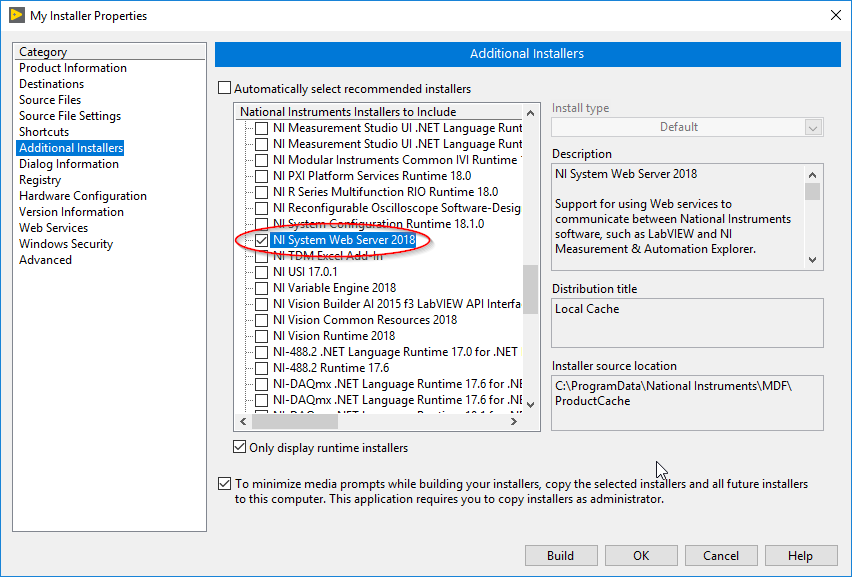852x577 pixels.
Task: Click installer list scroll-right arrow
Action: 514,422
